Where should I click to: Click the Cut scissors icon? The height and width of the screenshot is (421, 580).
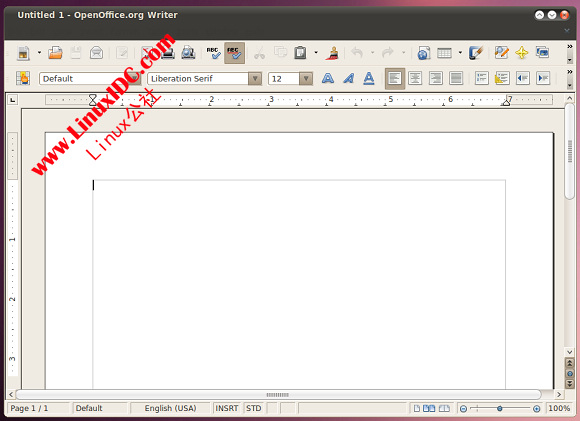260,53
